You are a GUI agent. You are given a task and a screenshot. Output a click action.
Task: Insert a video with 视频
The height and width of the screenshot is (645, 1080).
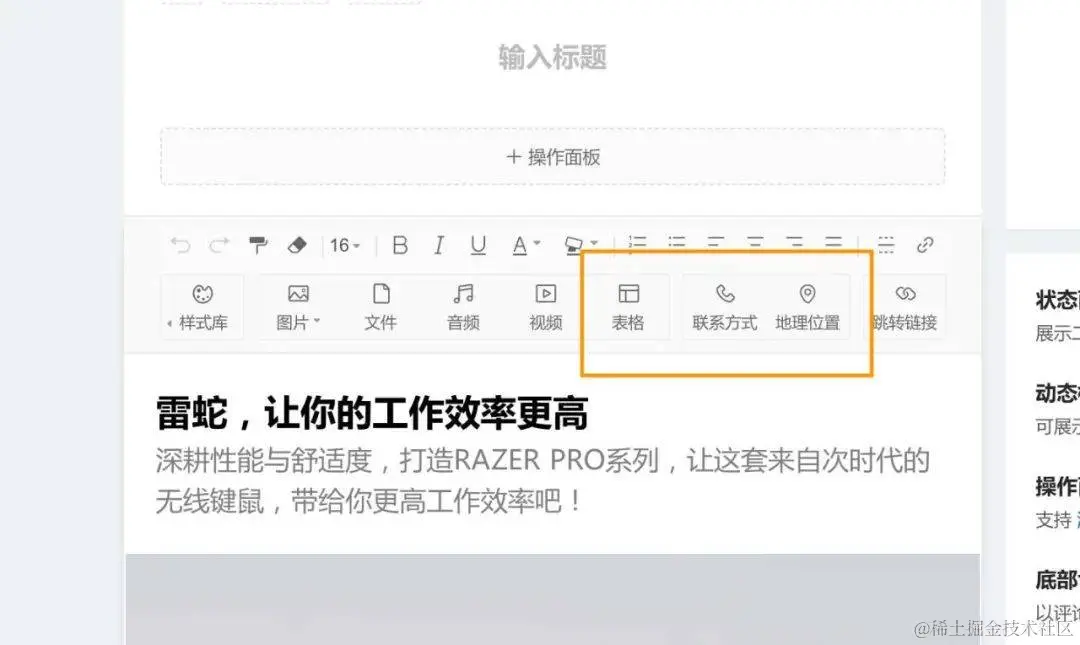click(546, 307)
